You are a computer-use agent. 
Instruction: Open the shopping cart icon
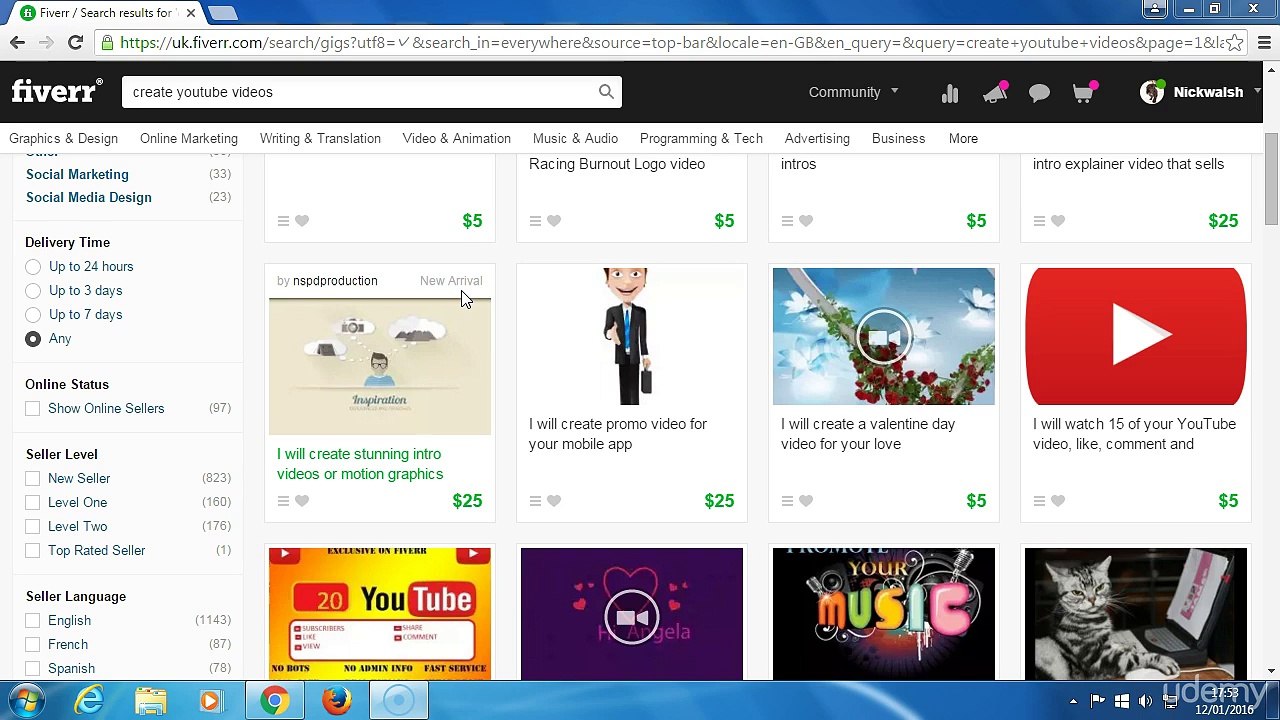tap(1084, 92)
